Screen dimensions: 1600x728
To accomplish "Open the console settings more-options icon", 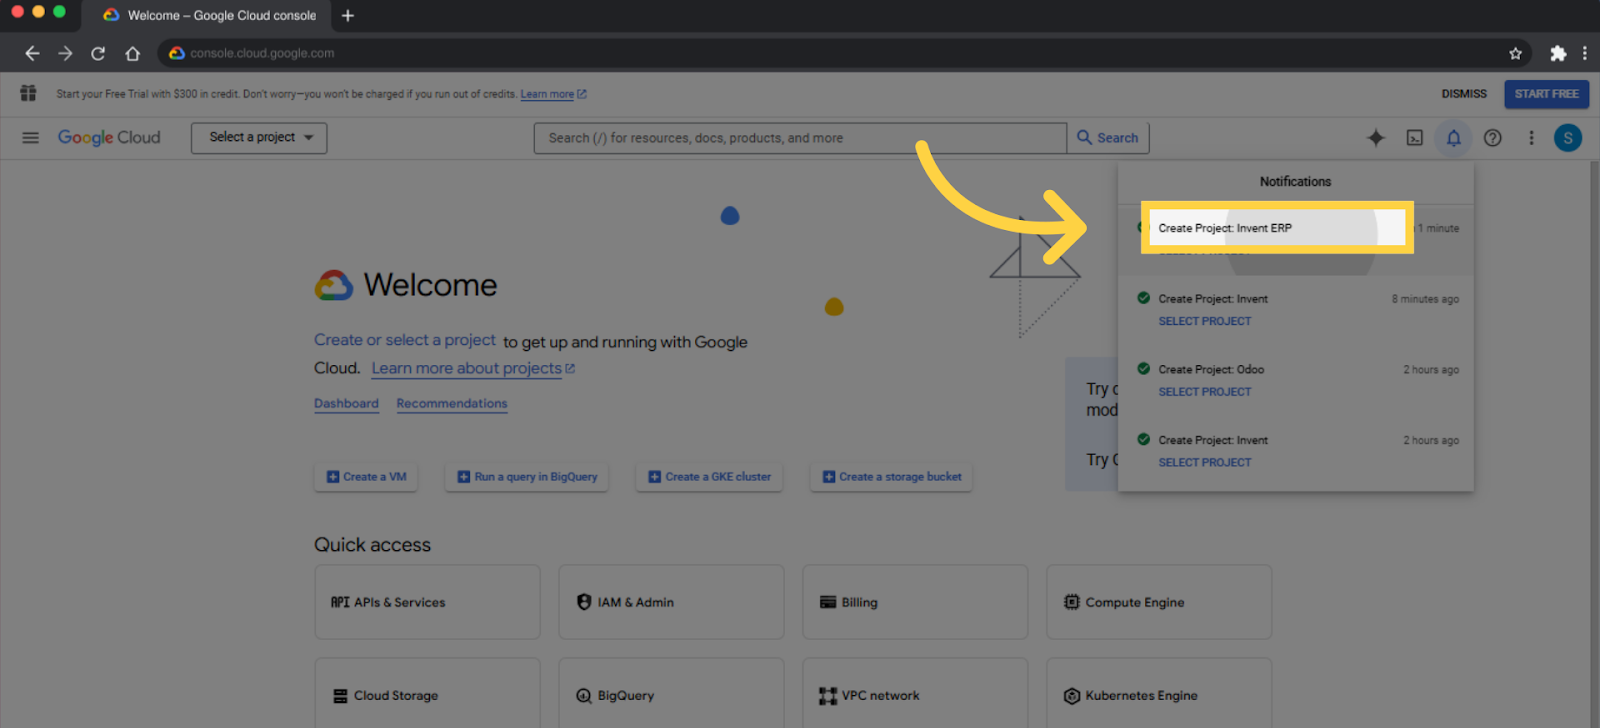I will (1531, 138).
